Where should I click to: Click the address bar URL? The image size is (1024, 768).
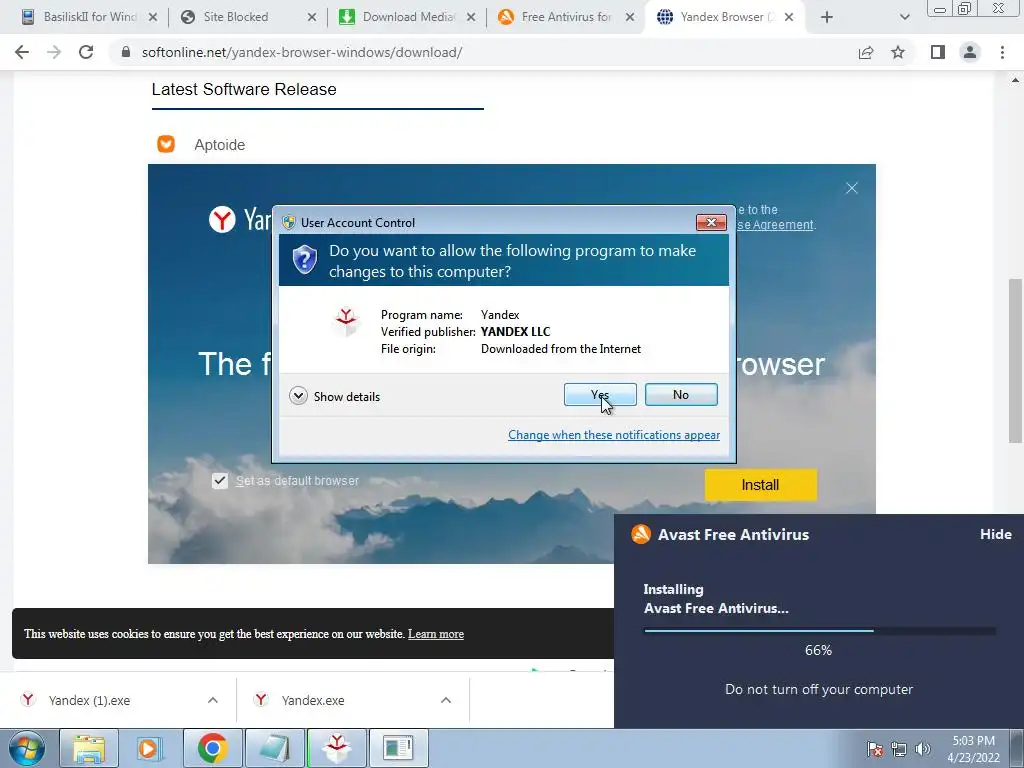tap(302, 52)
